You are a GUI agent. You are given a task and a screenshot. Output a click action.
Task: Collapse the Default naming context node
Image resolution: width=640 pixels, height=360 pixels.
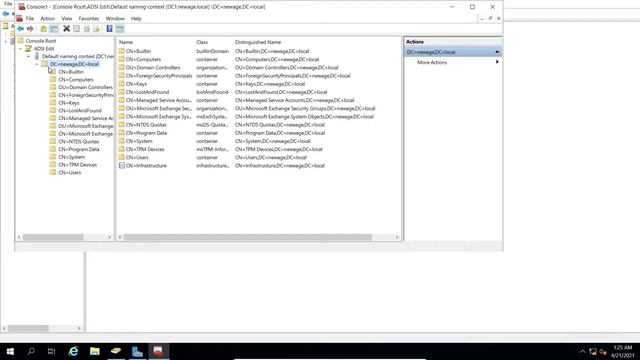point(29,56)
